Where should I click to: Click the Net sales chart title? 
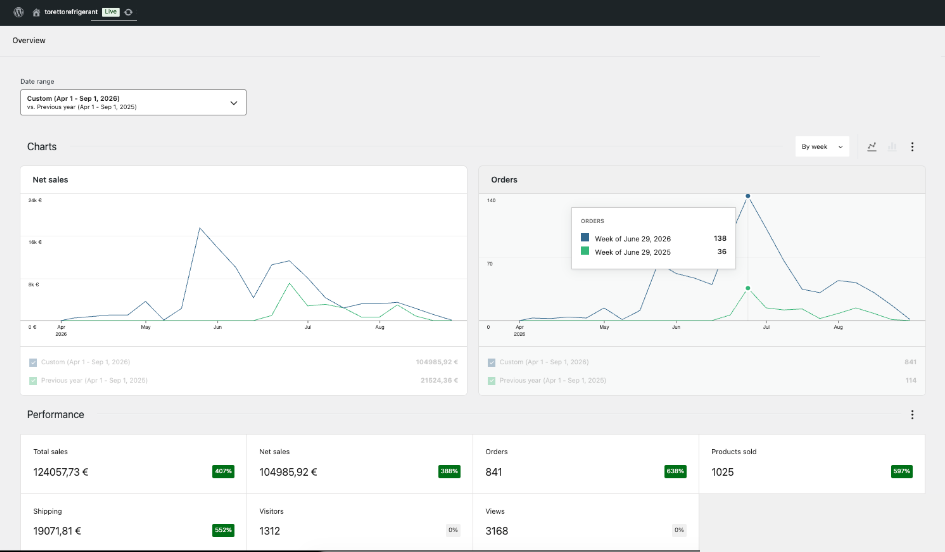pyautogui.click(x=50, y=180)
